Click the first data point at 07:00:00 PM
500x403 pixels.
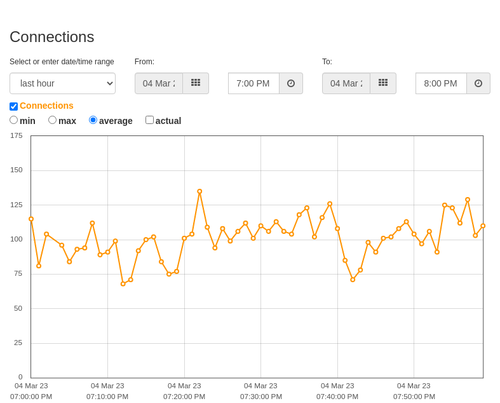coord(31,219)
